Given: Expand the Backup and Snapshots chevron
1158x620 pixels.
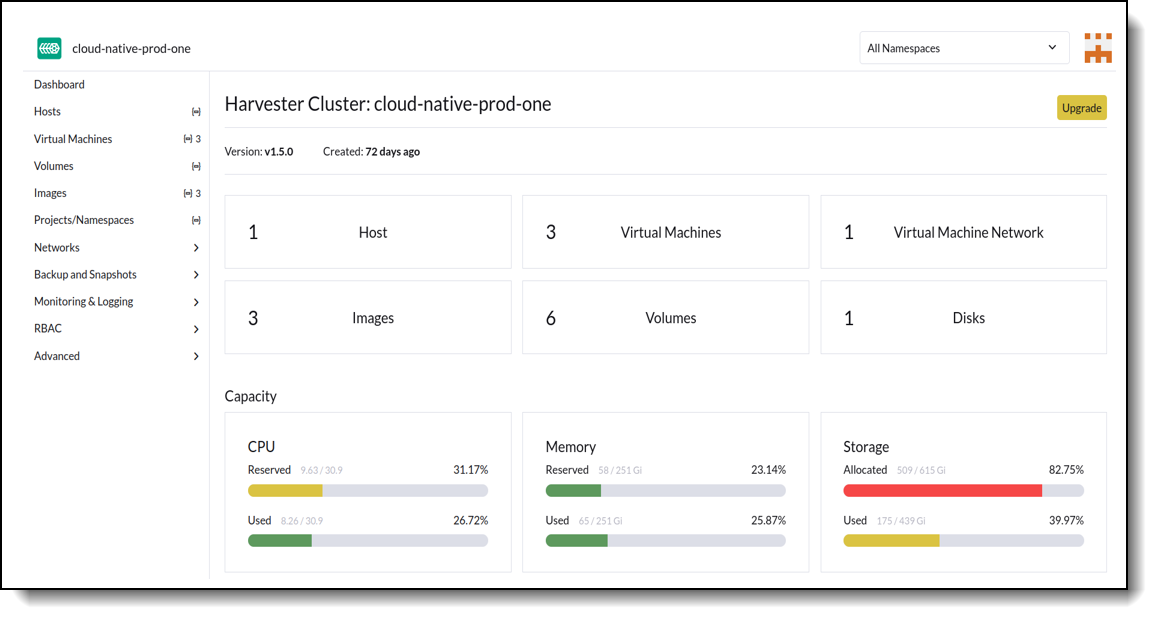Looking at the screenshot, I should coord(196,275).
